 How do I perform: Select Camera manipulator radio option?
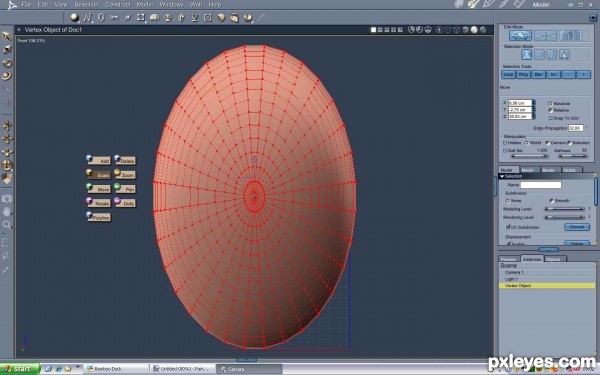click(548, 143)
